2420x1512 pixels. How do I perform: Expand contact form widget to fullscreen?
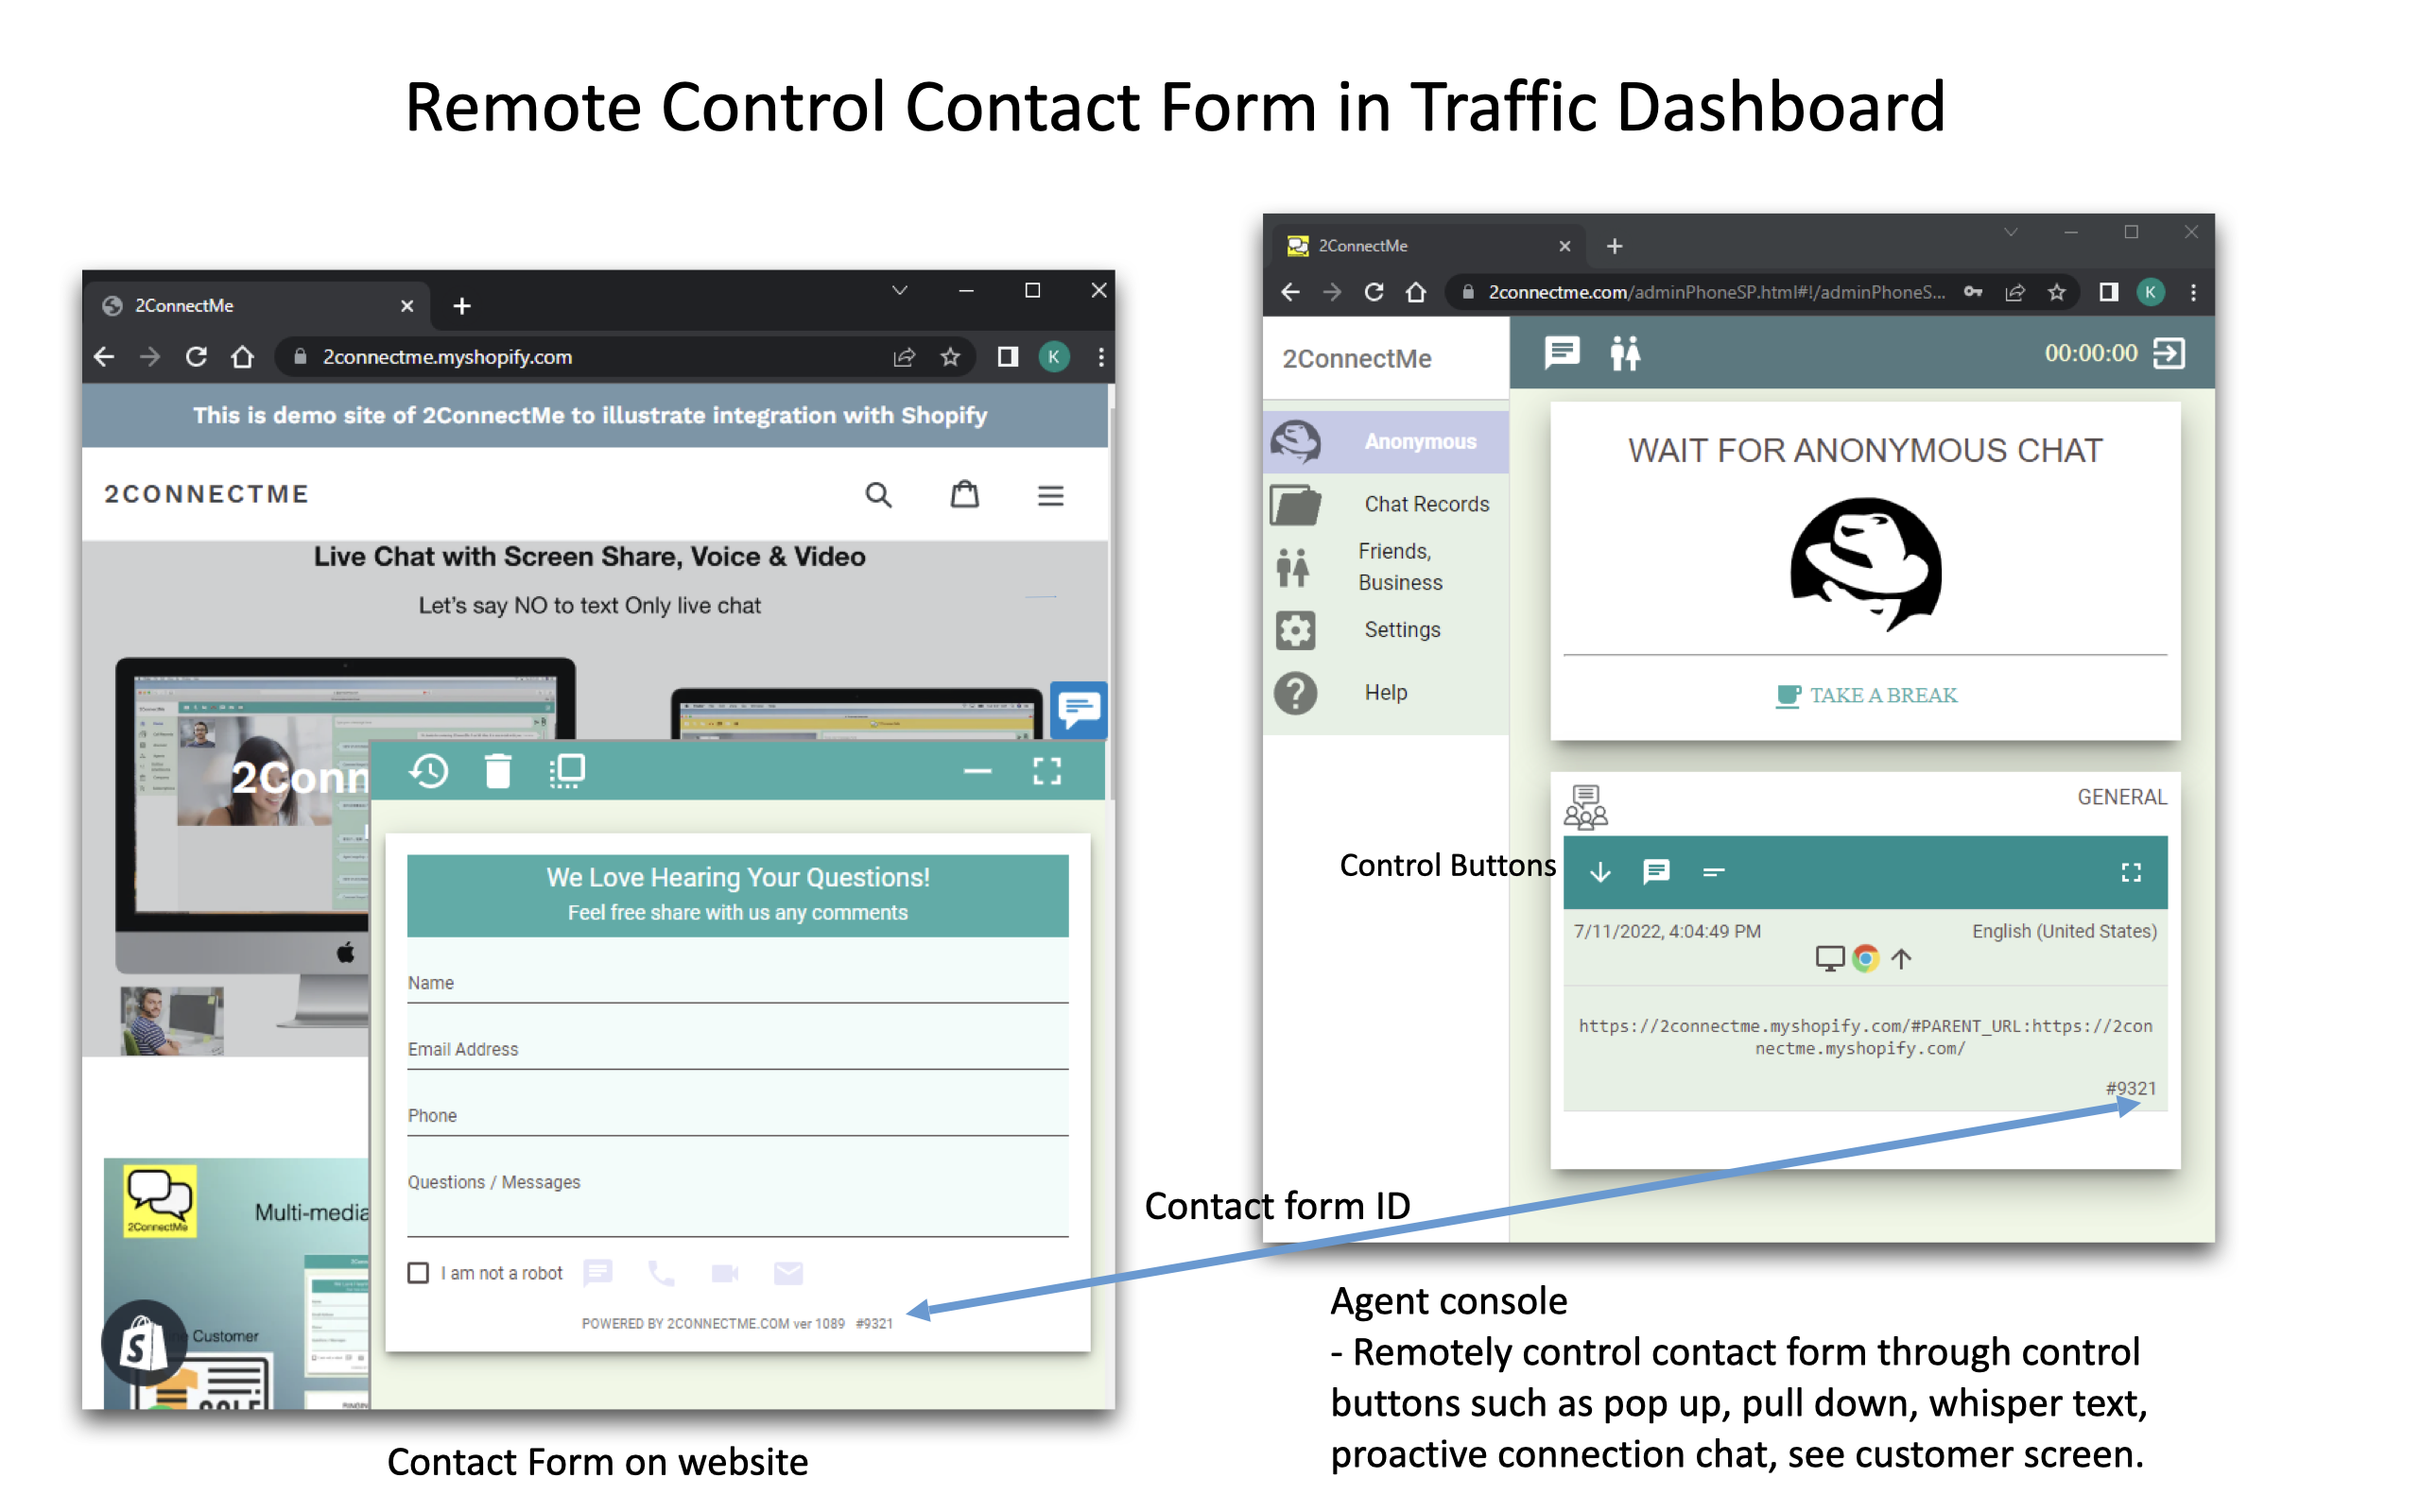1047,771
